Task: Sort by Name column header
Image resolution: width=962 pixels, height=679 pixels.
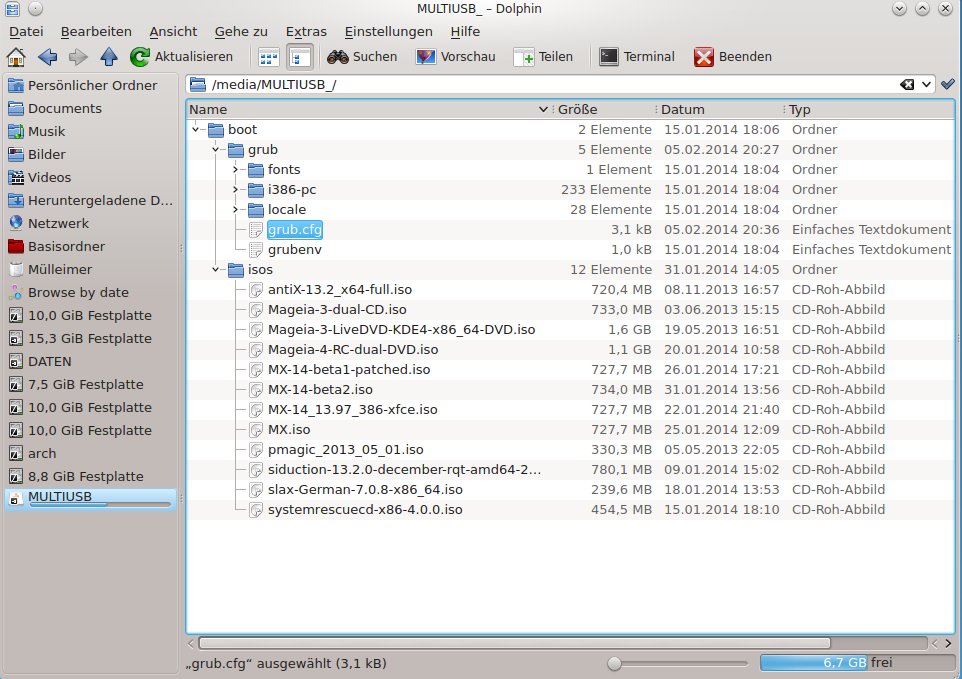Action: [368, 109]
